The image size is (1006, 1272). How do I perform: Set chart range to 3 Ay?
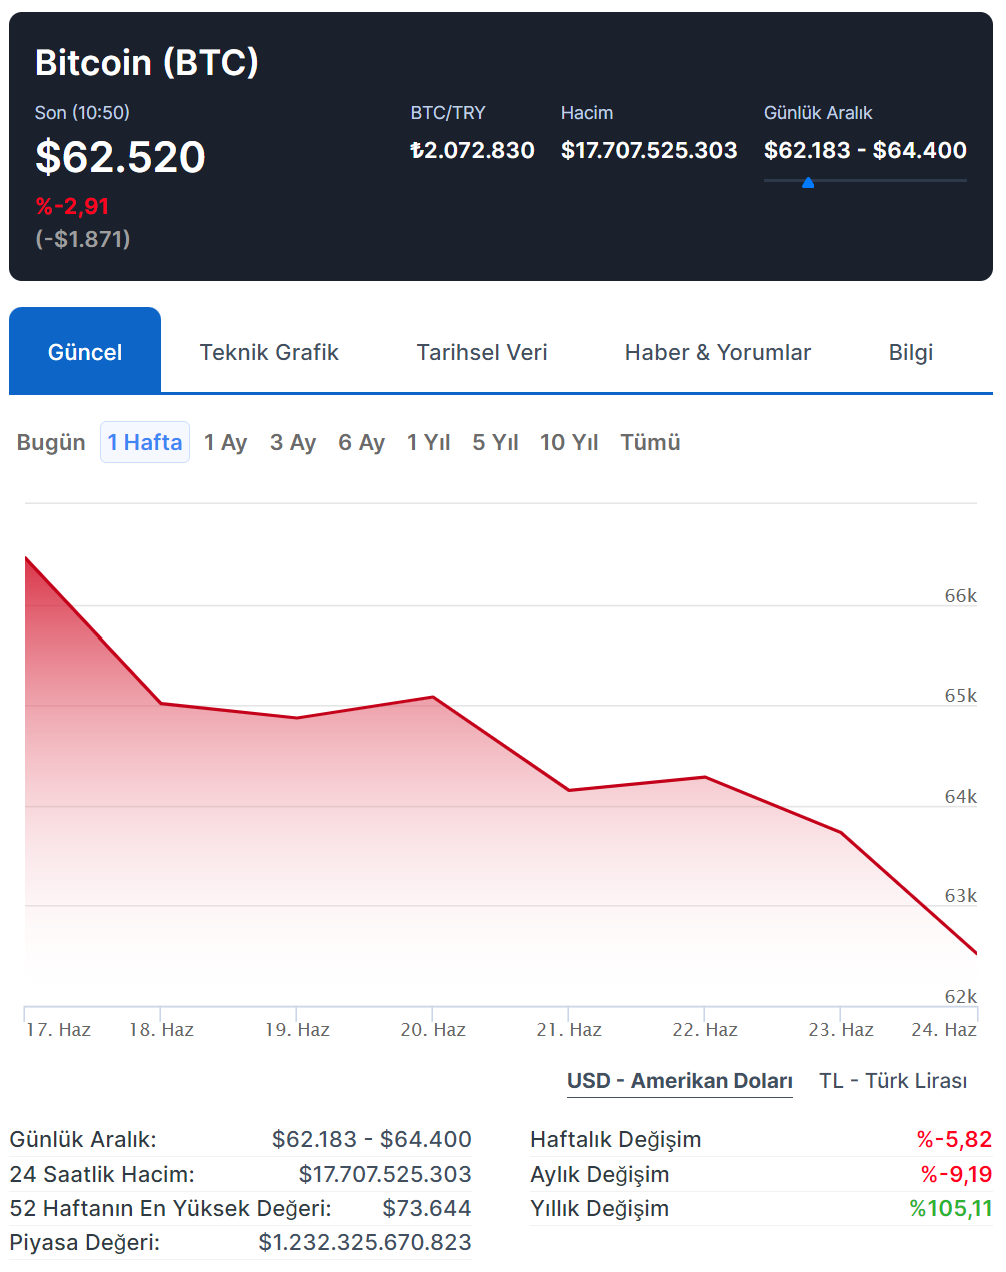click(x=293, y=442)
